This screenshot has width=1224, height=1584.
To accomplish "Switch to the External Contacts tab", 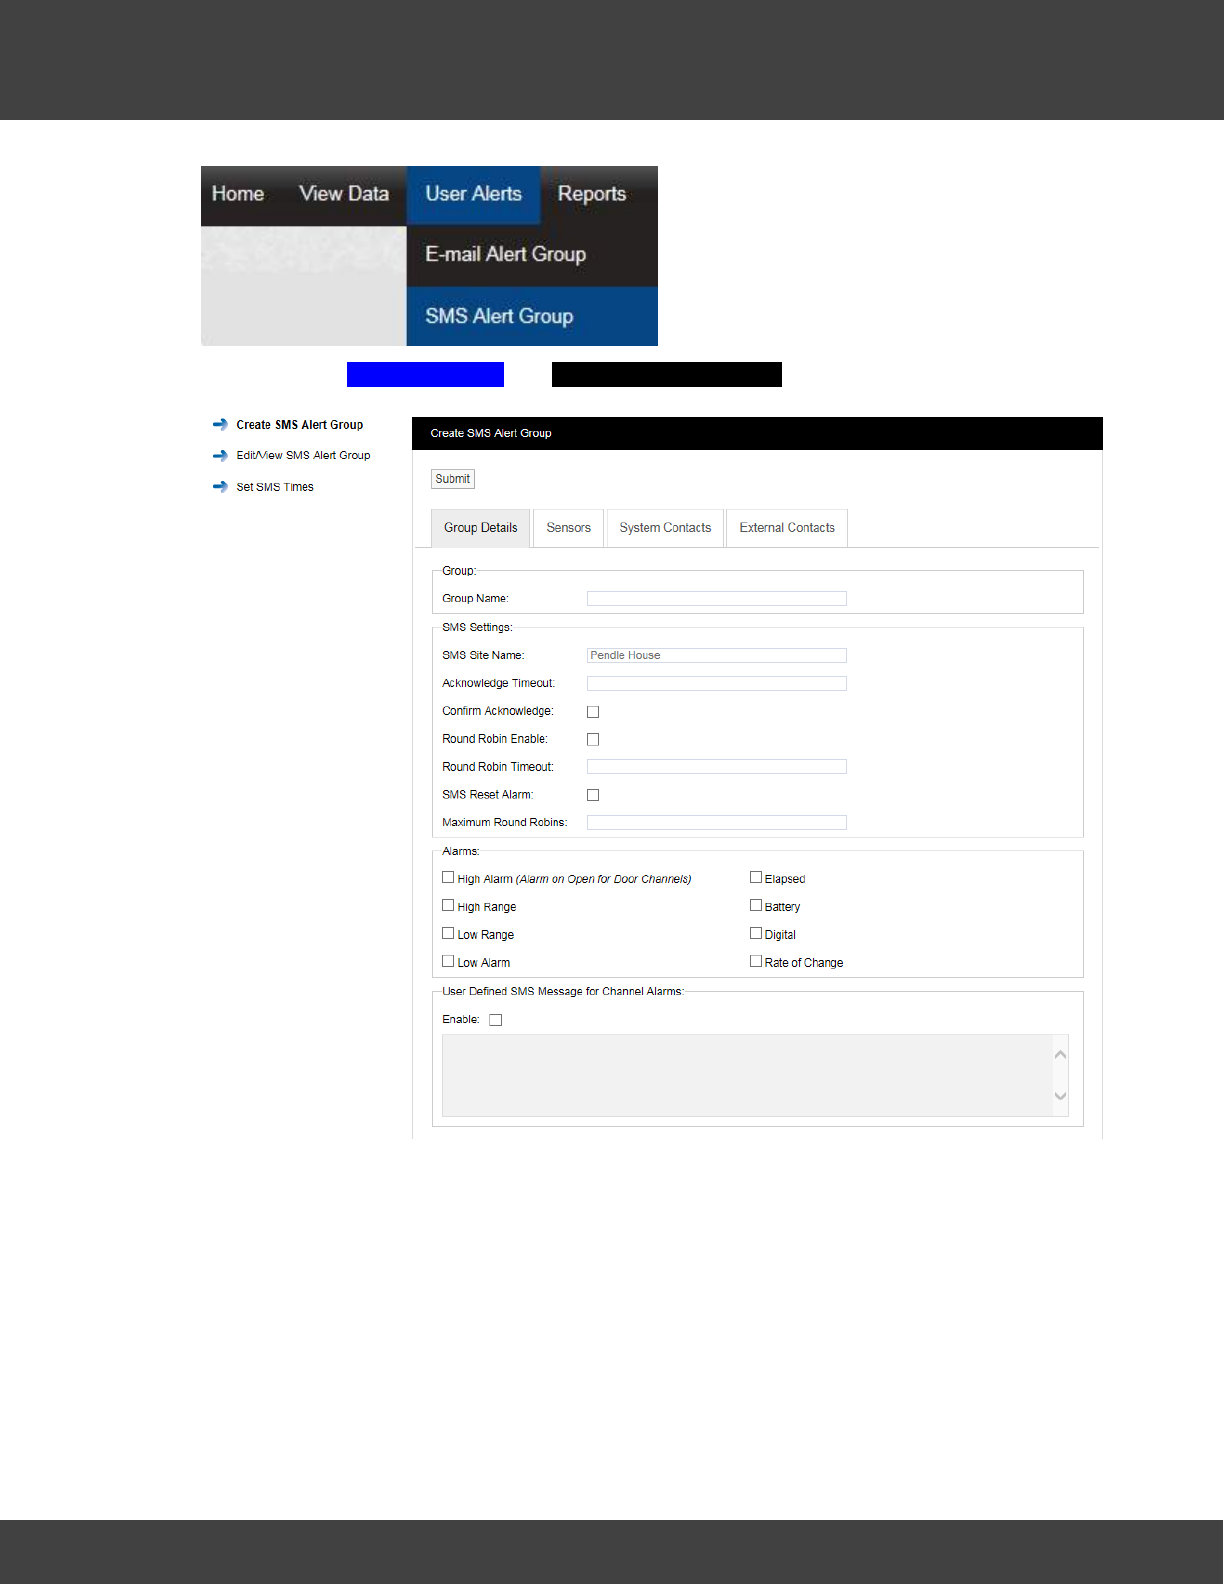I will (787, 528).
